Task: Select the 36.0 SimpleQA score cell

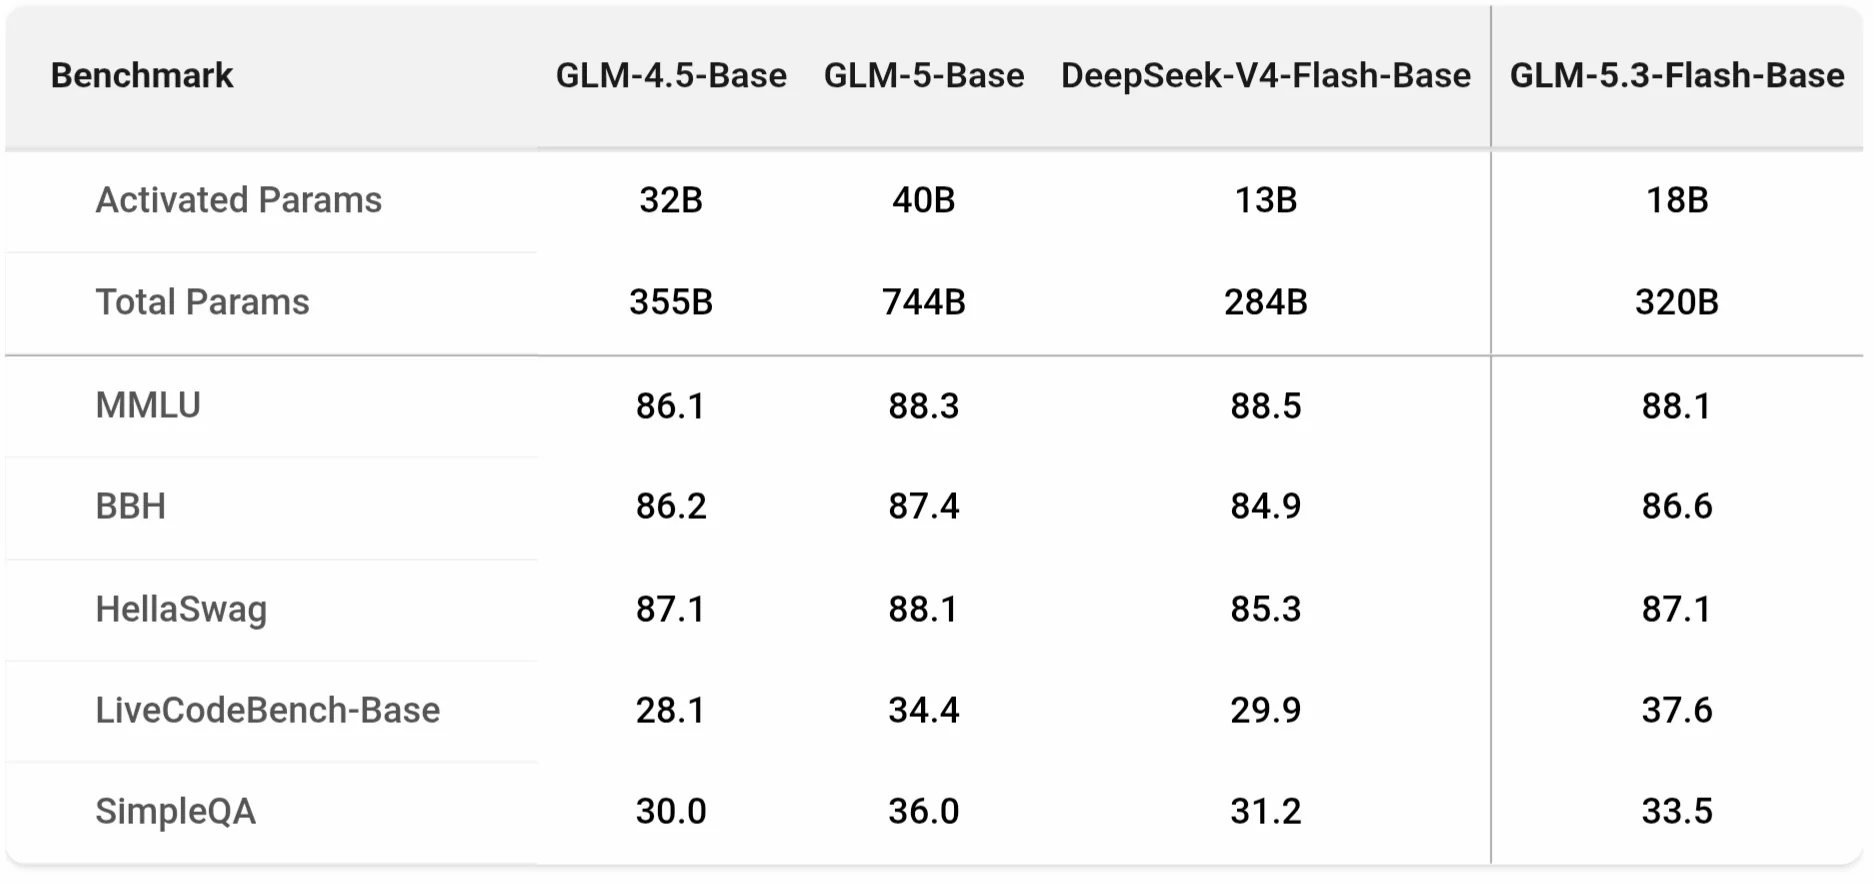Action: coord(924,811)
